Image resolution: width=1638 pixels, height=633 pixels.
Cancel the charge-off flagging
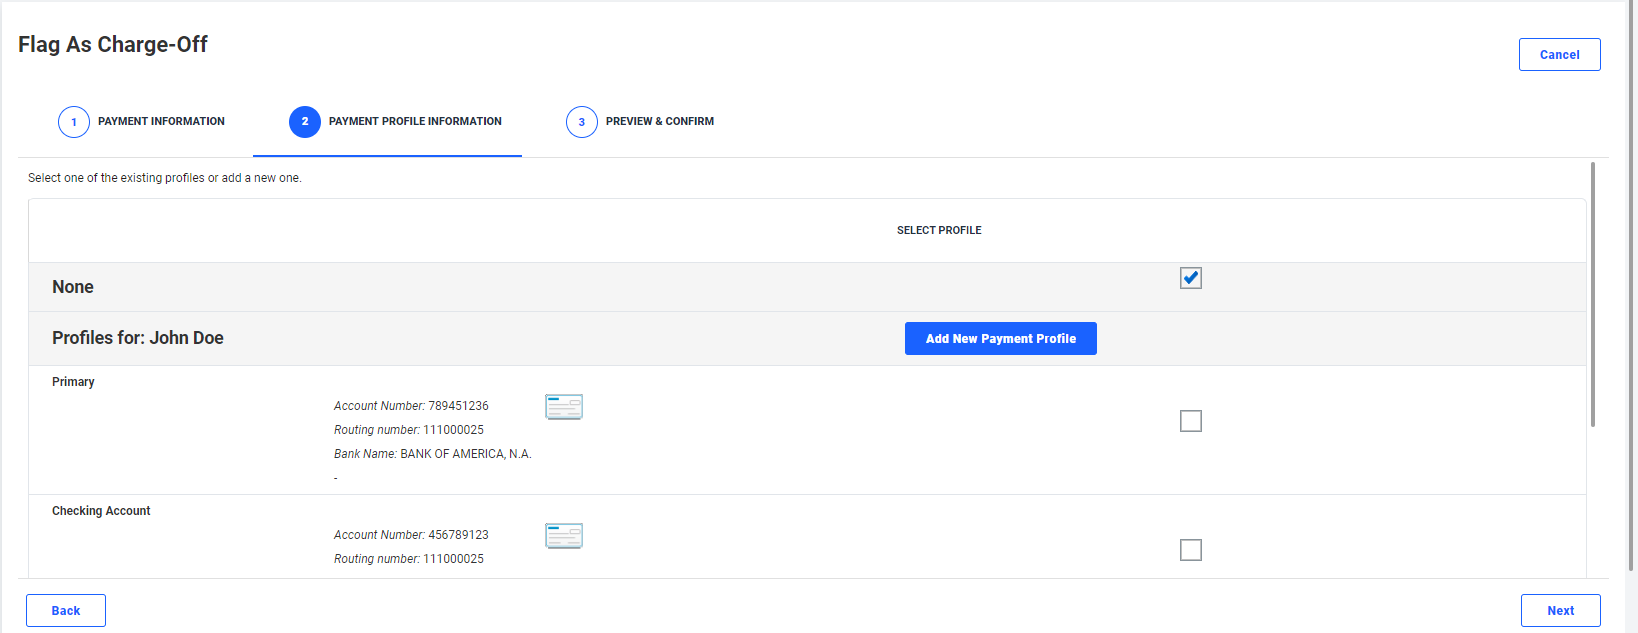click(x=1560, y=55)
